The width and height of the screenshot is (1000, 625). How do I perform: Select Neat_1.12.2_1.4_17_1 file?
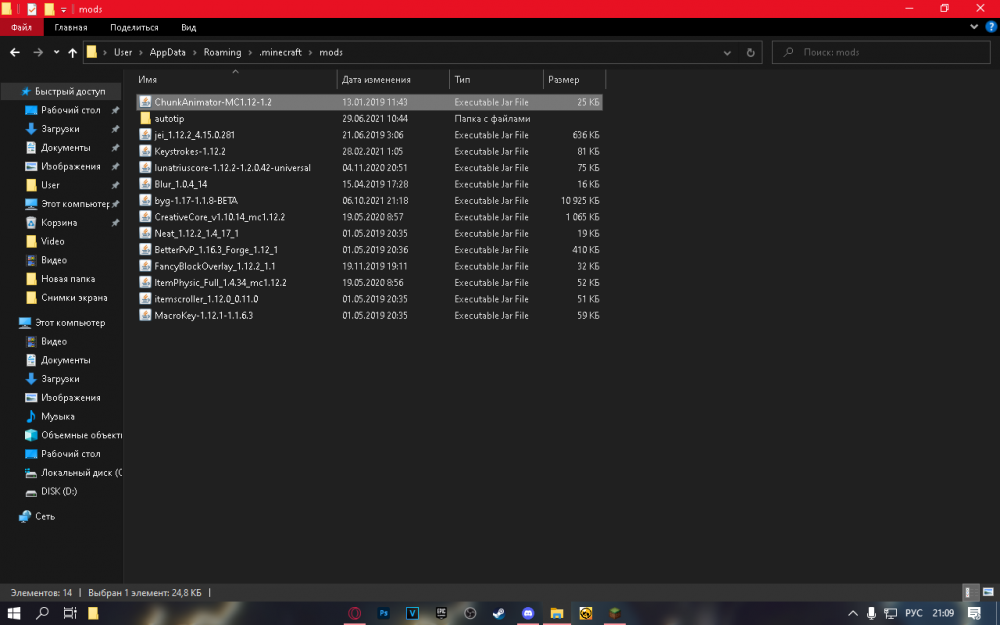(369, 233)
